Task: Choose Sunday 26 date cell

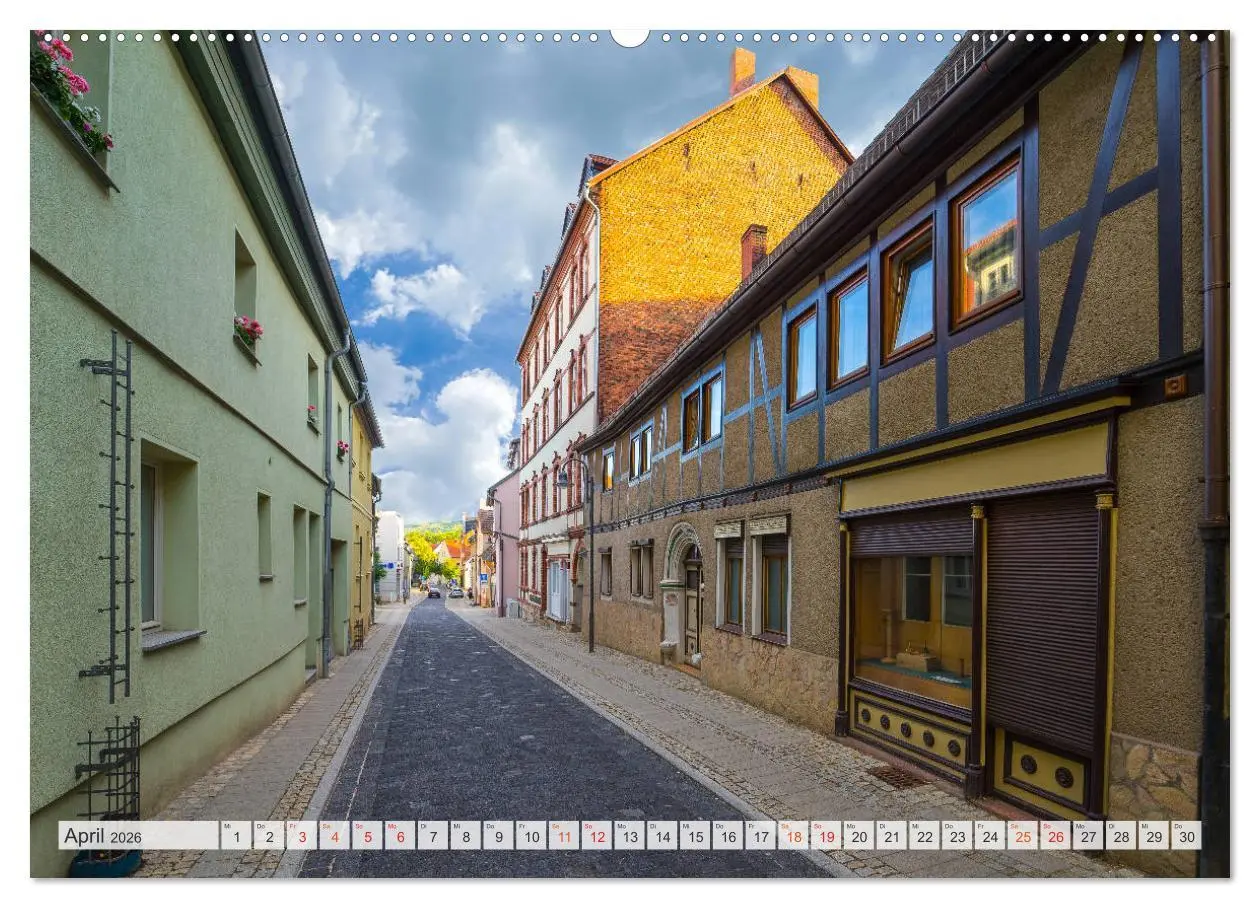Action: tap(1056, 836)
